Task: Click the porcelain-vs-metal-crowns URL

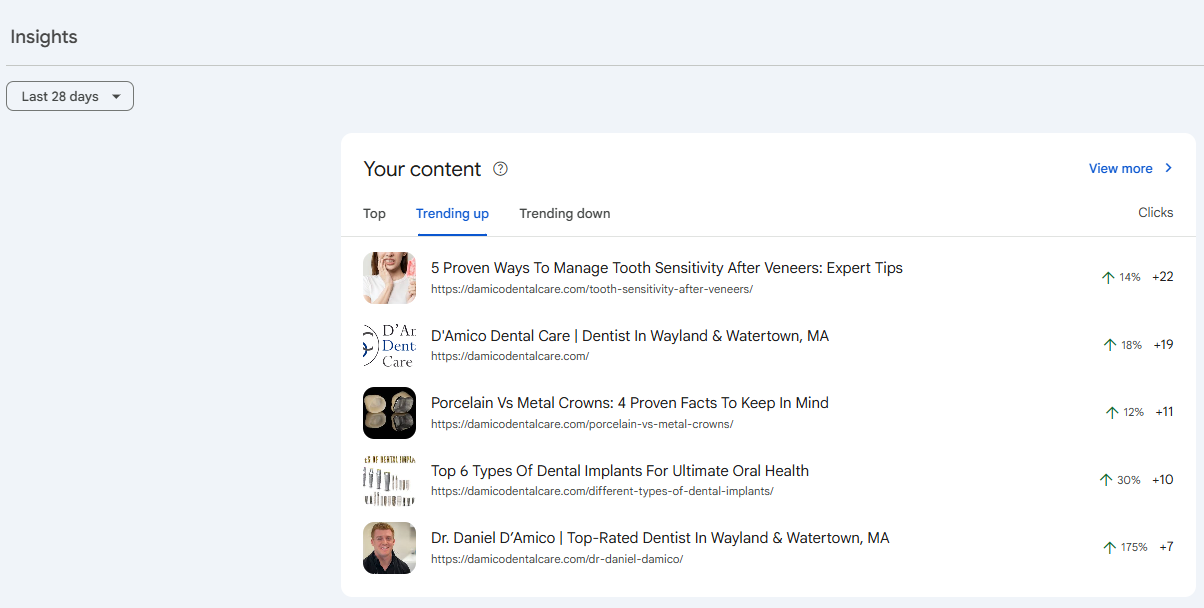Action: click(582, 424)
